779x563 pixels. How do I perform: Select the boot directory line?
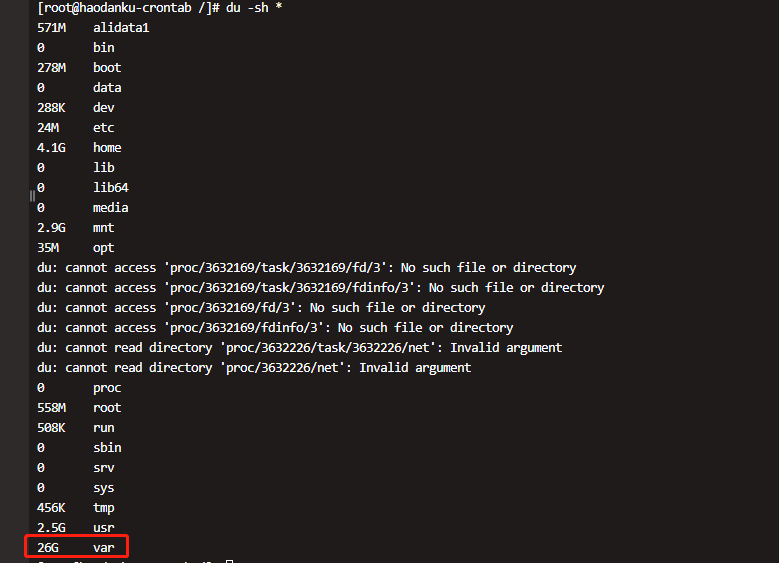coord(79,68)
